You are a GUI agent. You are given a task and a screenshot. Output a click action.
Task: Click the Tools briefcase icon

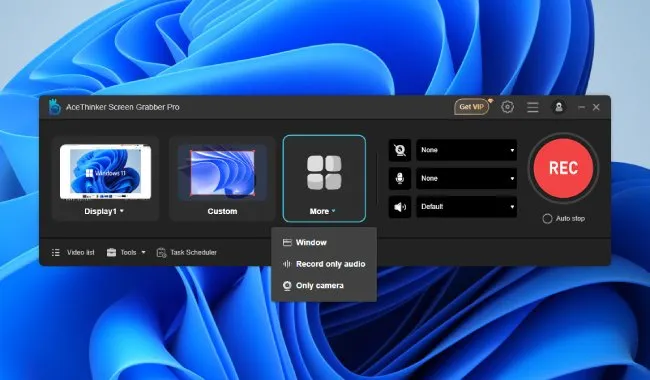(111, 252)
